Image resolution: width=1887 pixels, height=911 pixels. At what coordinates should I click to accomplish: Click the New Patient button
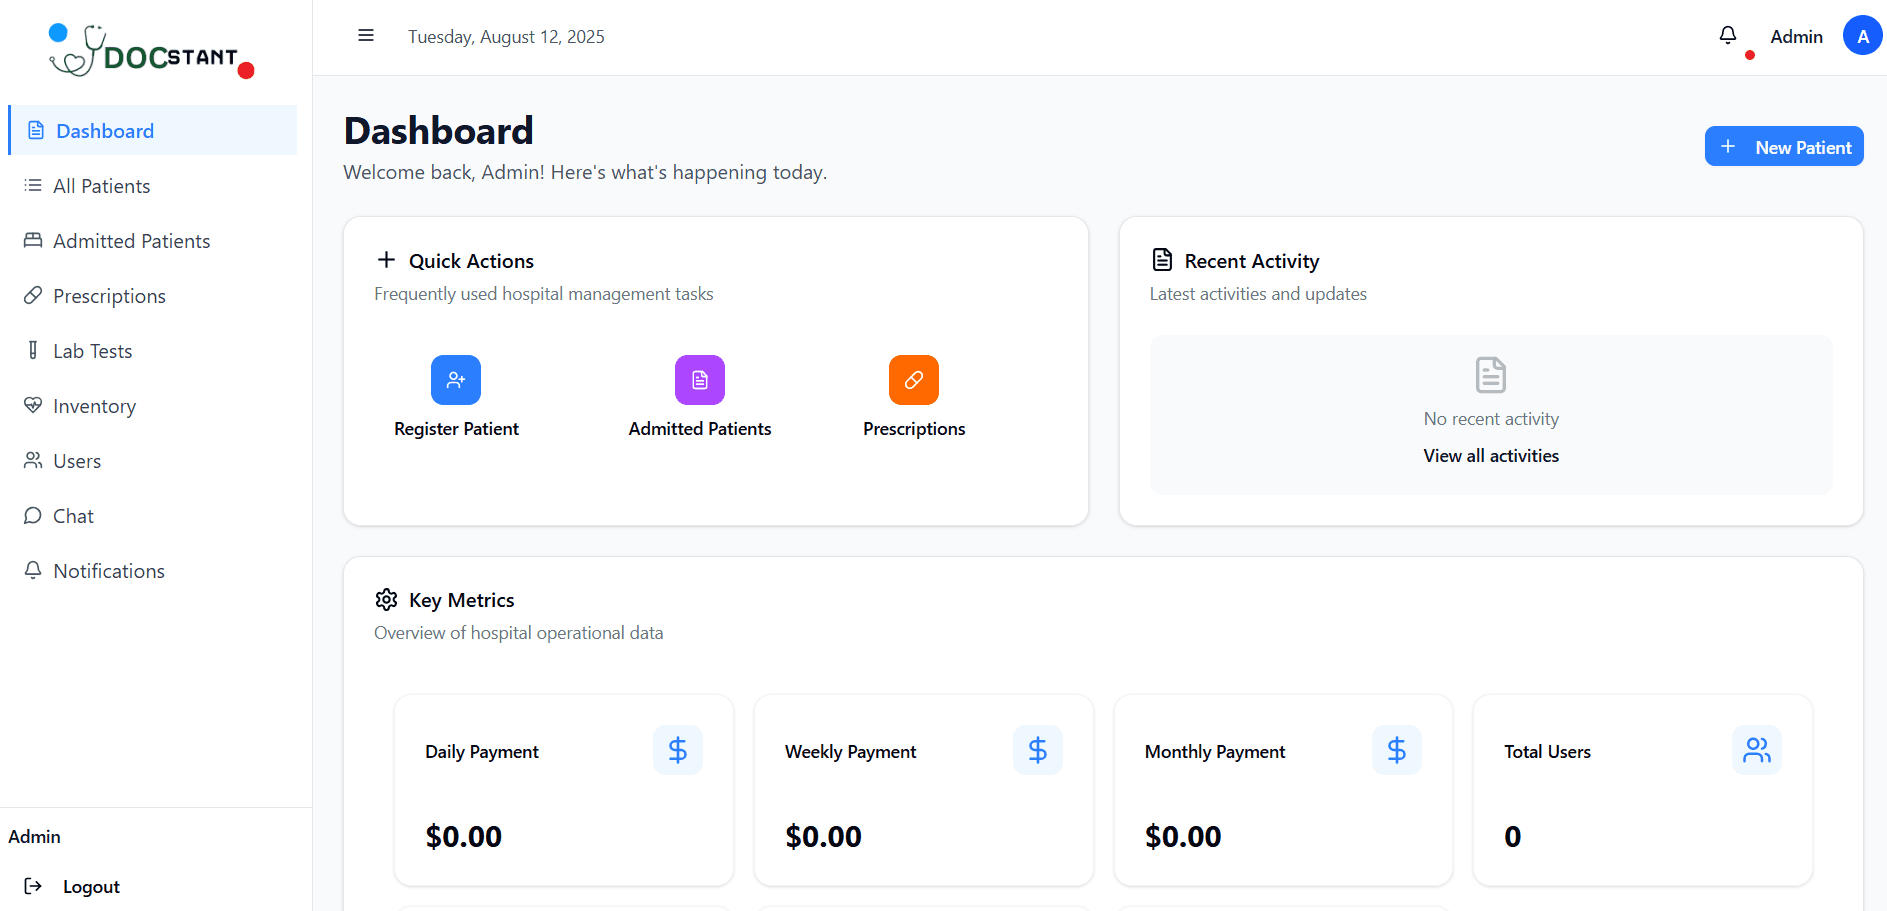(1783, 147)
